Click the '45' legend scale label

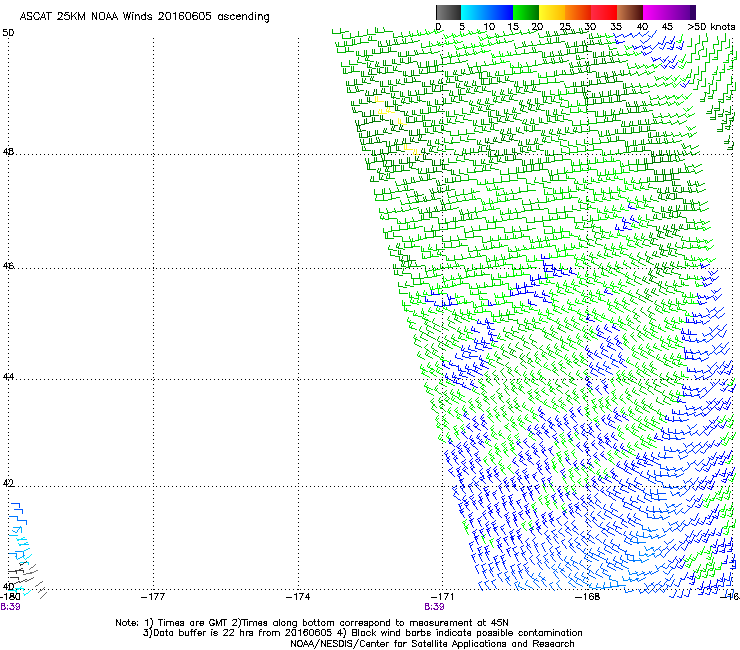click(x=667, y=27)
